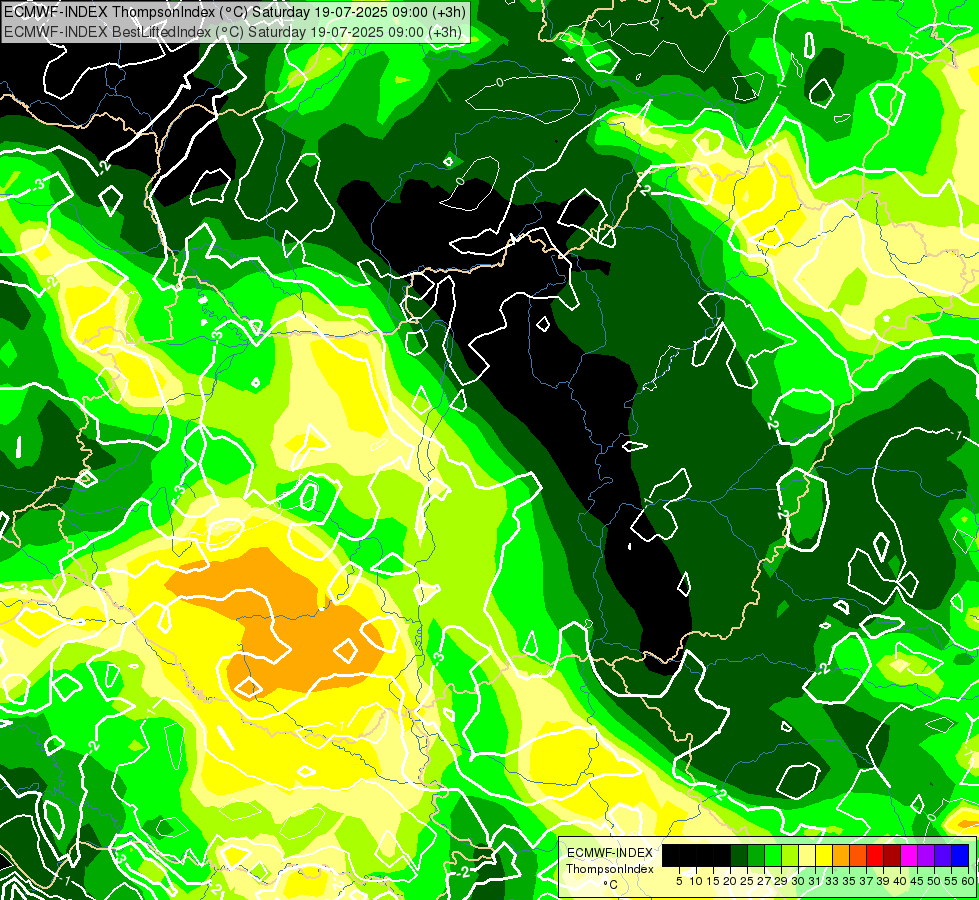Click the legend scale value 33
Viewport: 979px width, 900px height.
point(832,881)
